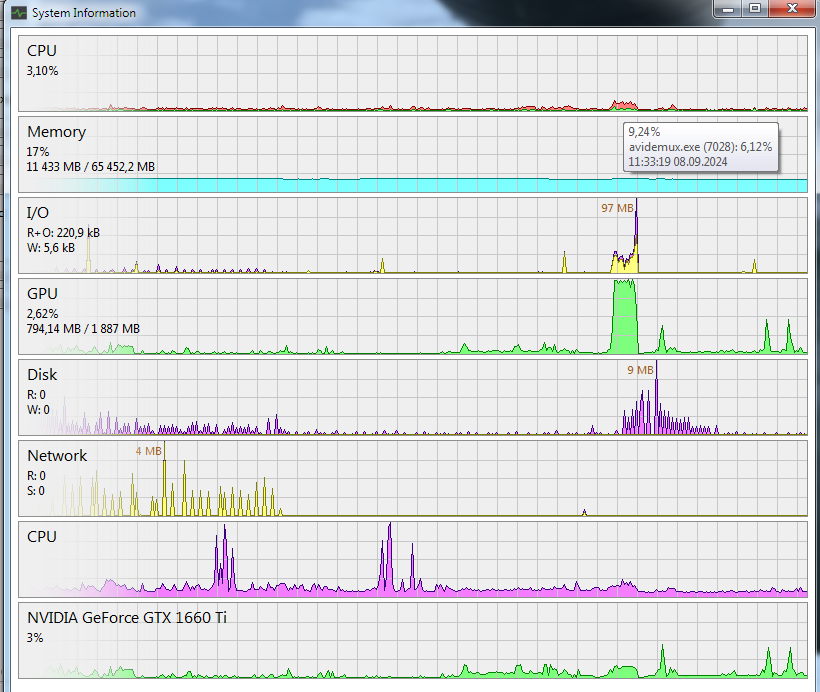Click the GPU graph label
Image resolution: width=820 pixels, height=692 pixels.
point(42,294)
